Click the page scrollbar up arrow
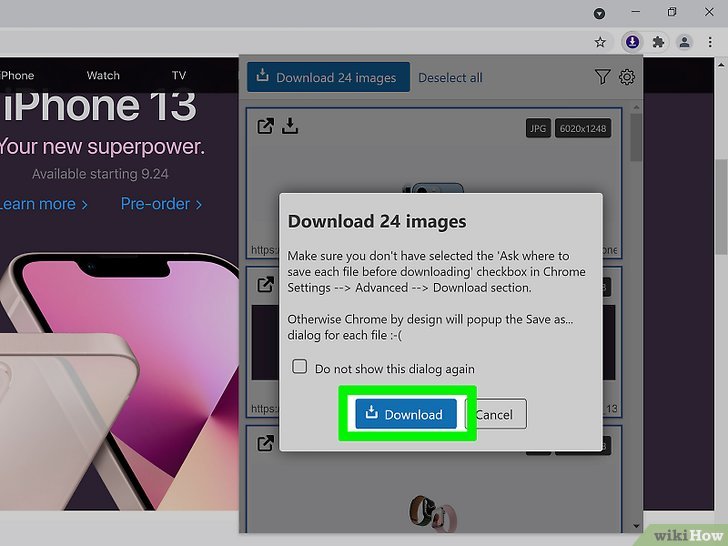Image resolution: width=728 pixels, height=546 pixels. (721, 65)
